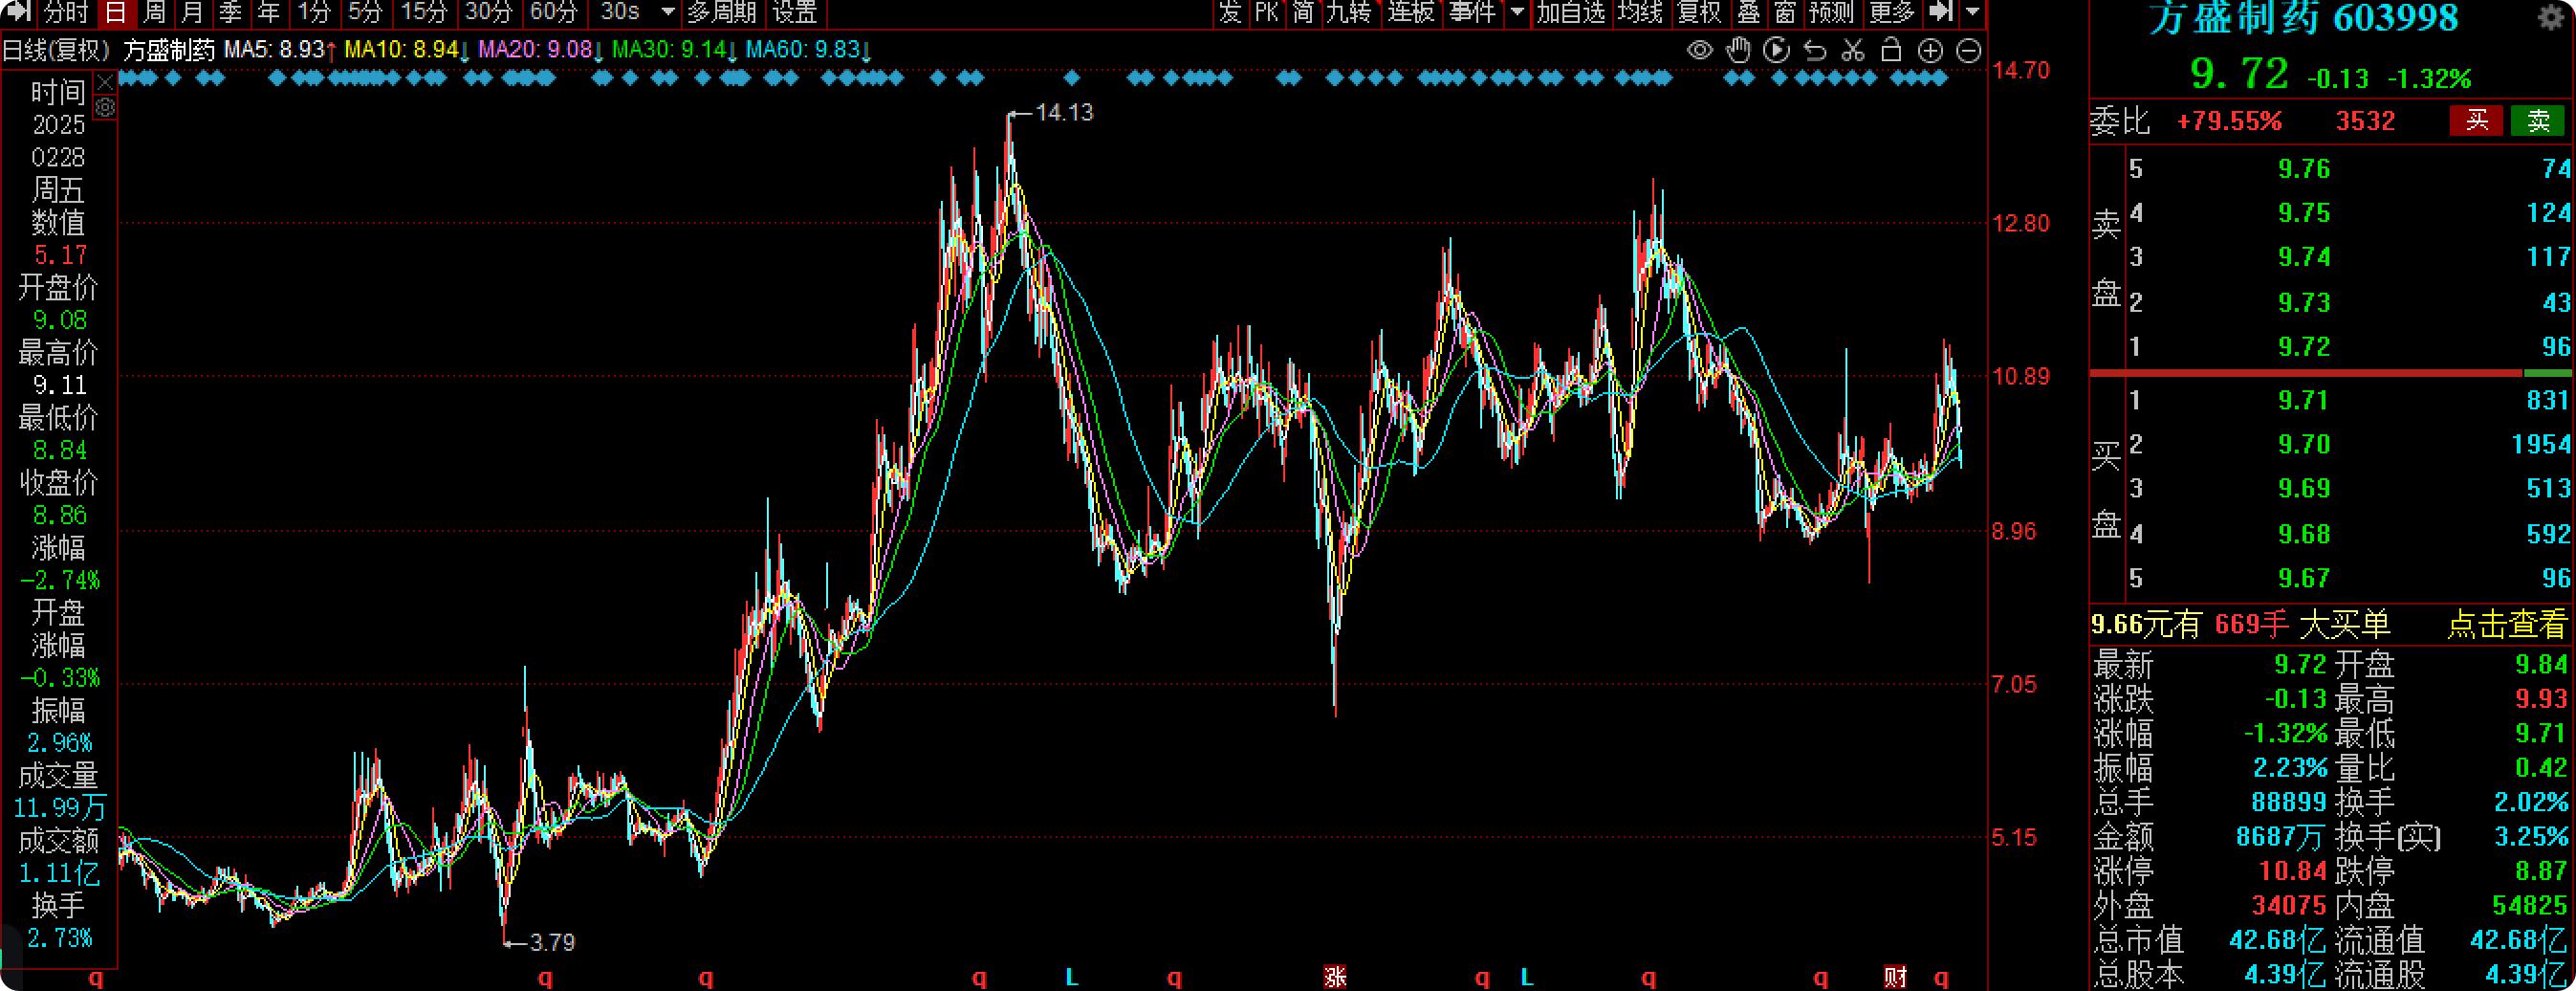Expand the 更多 more menu
The image size is (2576, 991).
pos(1891,12)
